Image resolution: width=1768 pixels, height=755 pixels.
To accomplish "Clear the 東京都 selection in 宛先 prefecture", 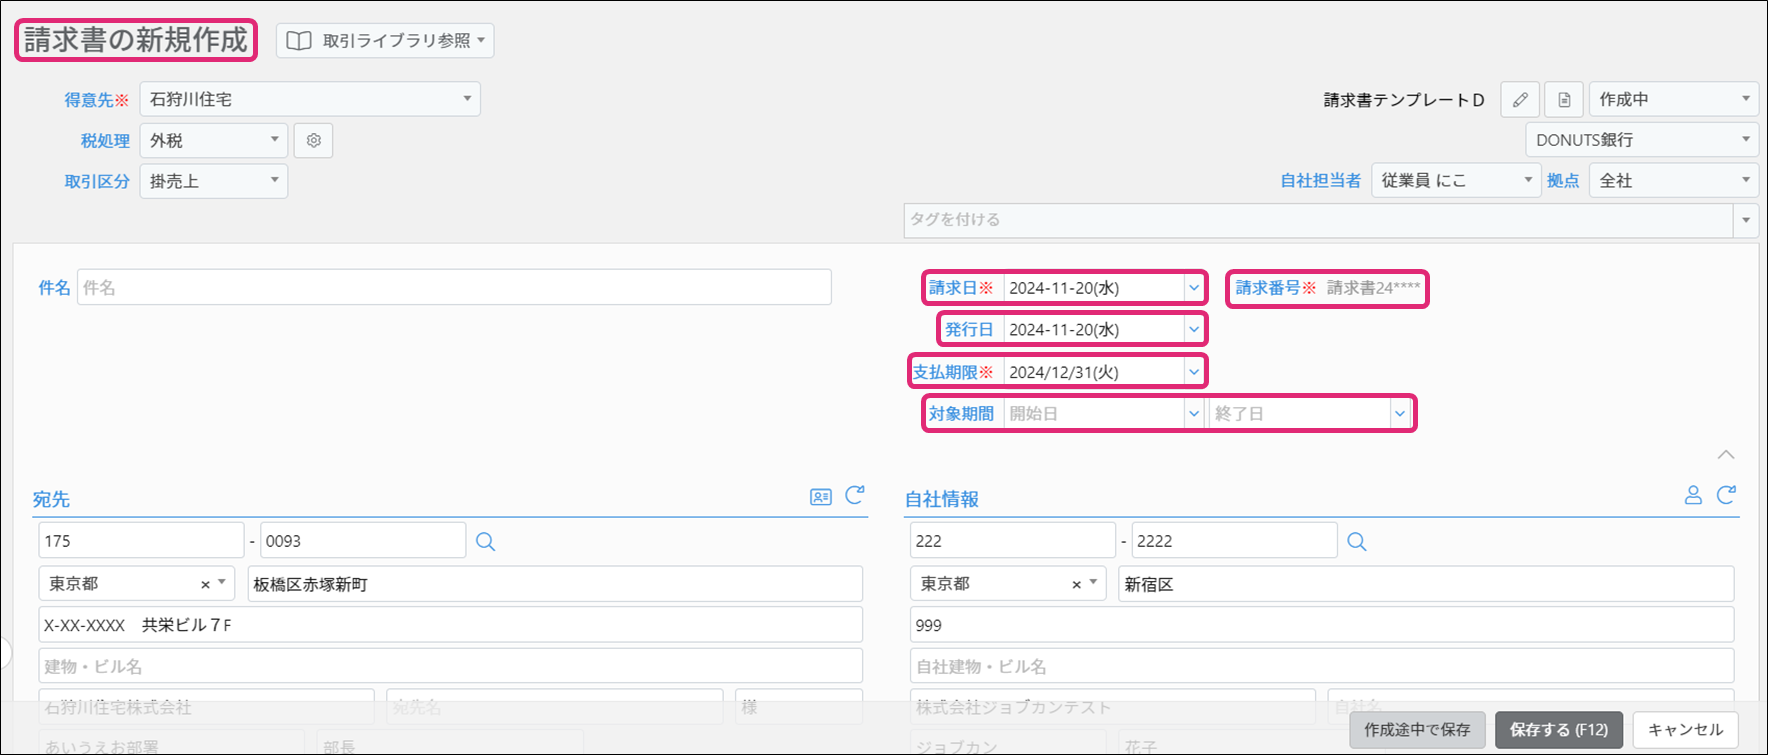I will point(205,585).
